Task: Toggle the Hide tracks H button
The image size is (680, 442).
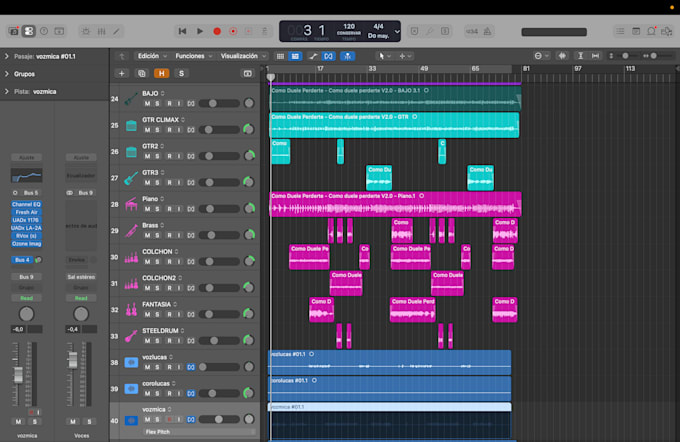Action: (x=161, y=73)
